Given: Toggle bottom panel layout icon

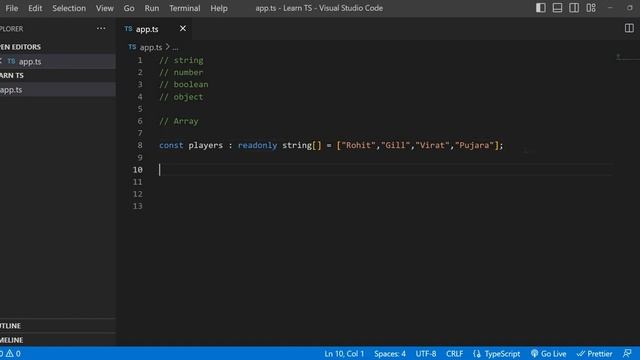Looking at the screenshot, I should [557, 8].
